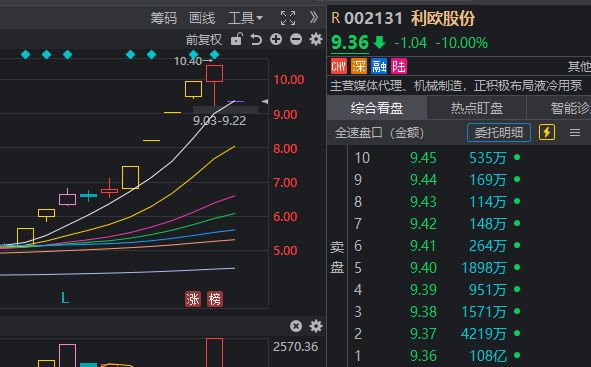Click the -10.00% change value
Image resolution: width=591 pixels, height=367 pixels.
[461, 43]
